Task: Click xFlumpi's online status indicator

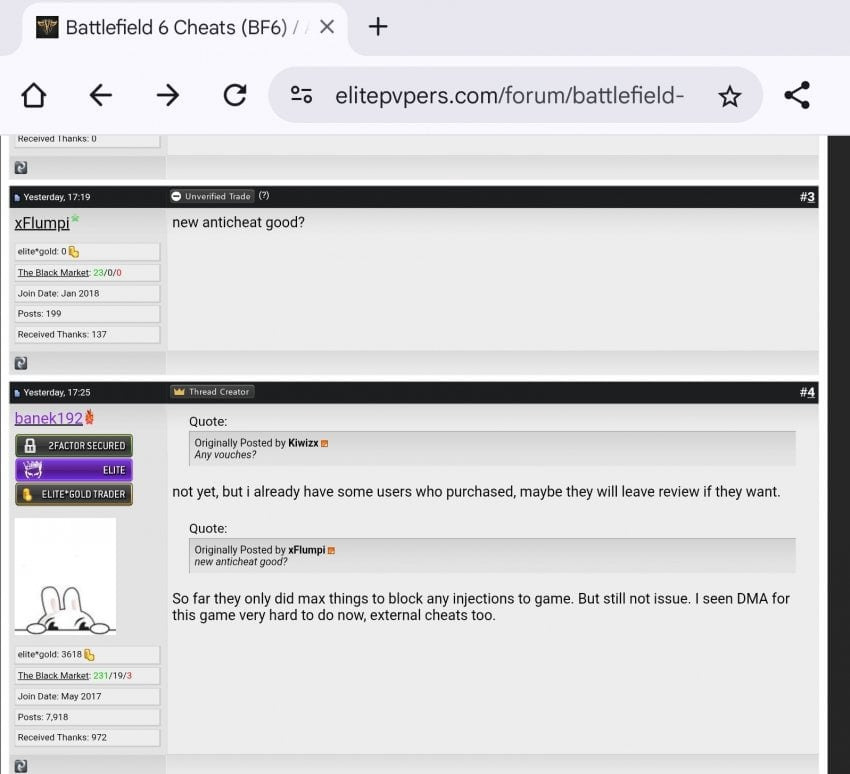Action: coord(75,218)
